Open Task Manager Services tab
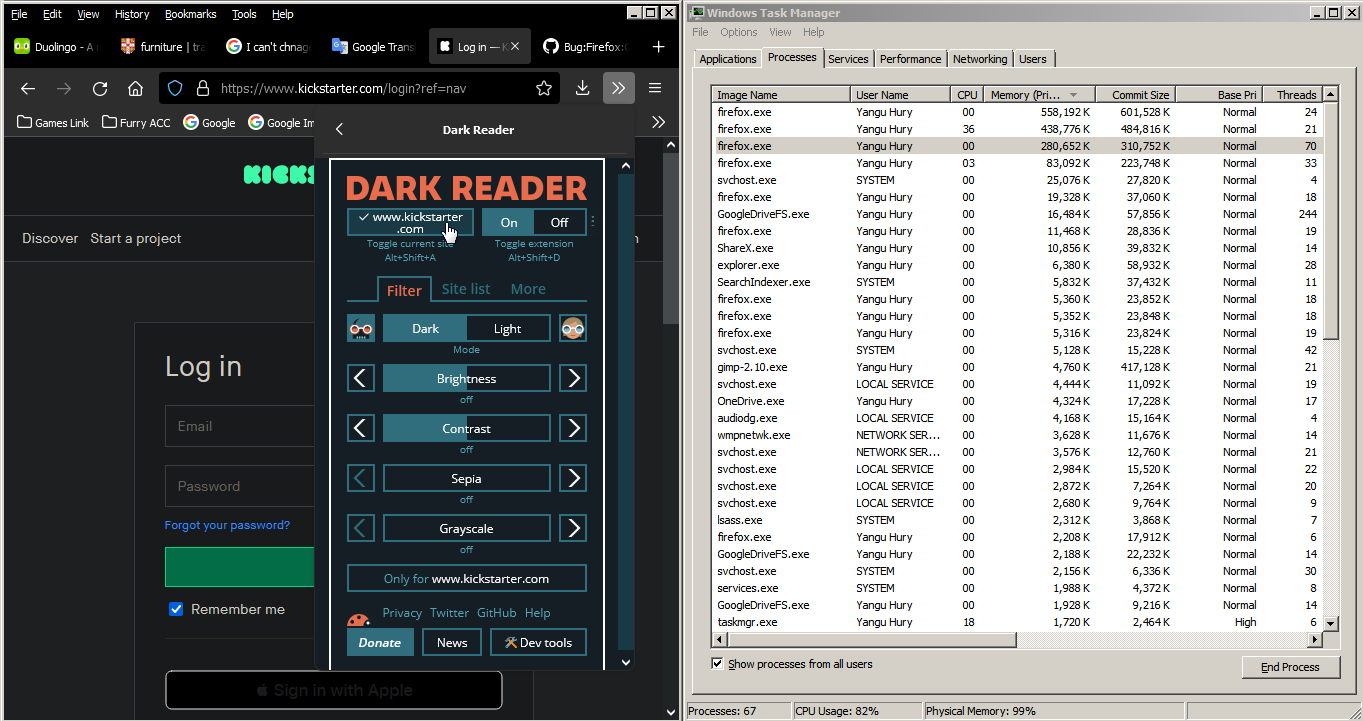Image resolution: width=1363 pixels, height=721 pixels. click(x=848, y=59)
